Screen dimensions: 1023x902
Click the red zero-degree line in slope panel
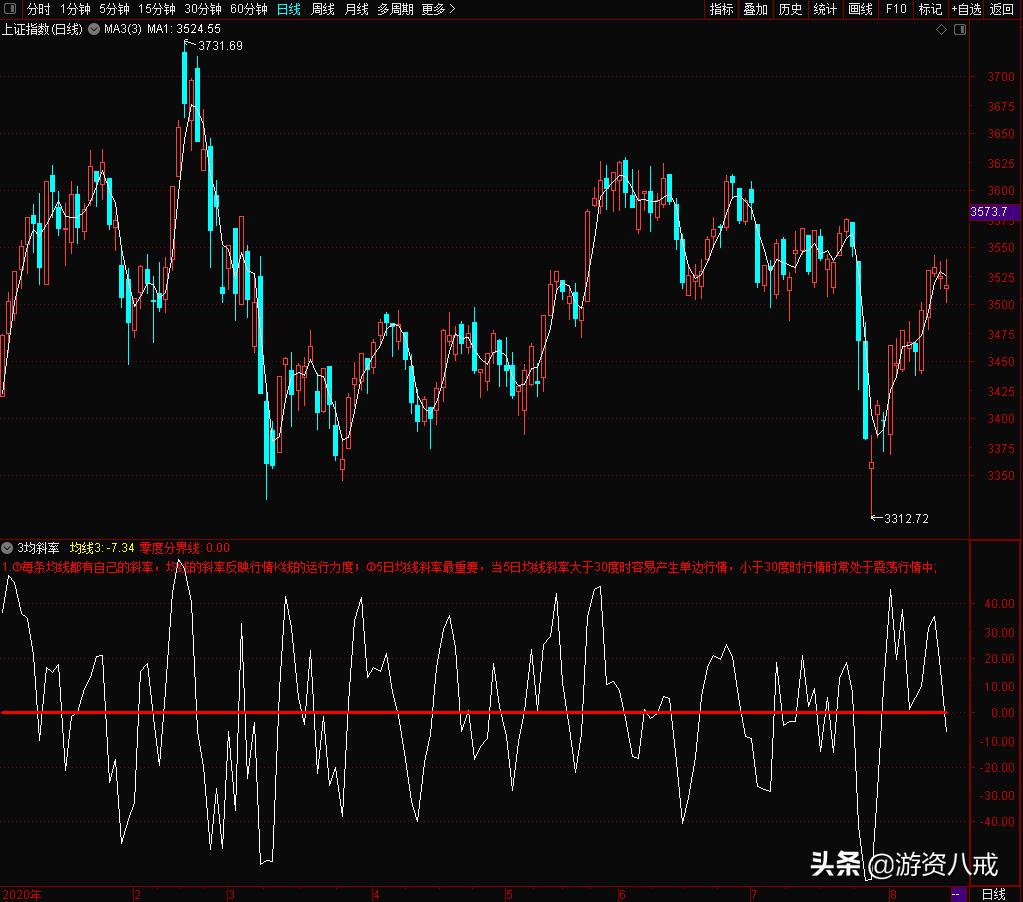[x=473, y=712]
